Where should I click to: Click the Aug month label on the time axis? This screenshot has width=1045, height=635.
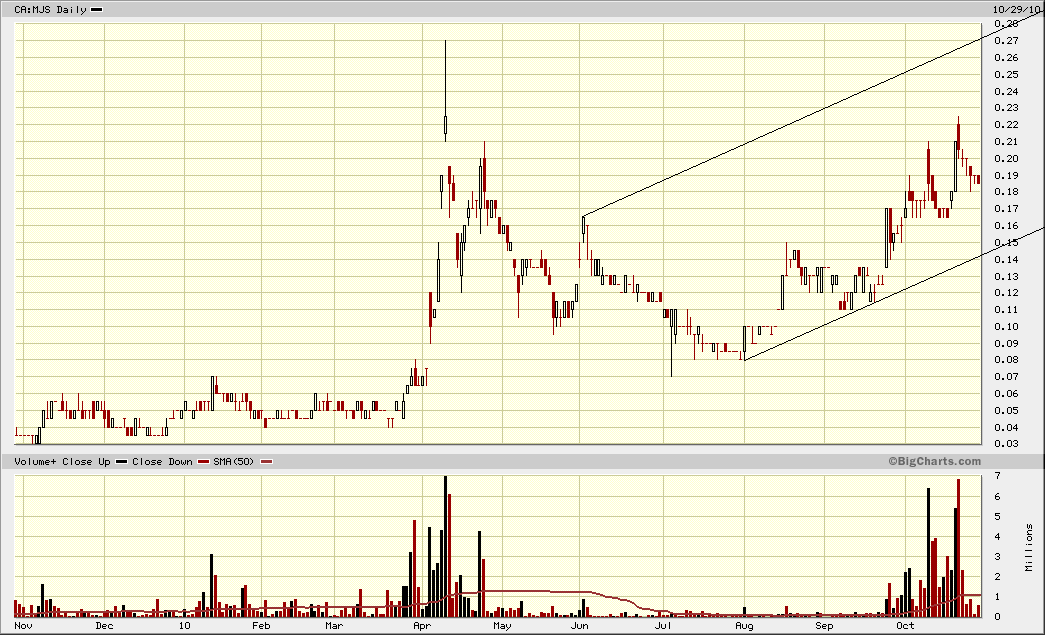(x=743, y=626)
